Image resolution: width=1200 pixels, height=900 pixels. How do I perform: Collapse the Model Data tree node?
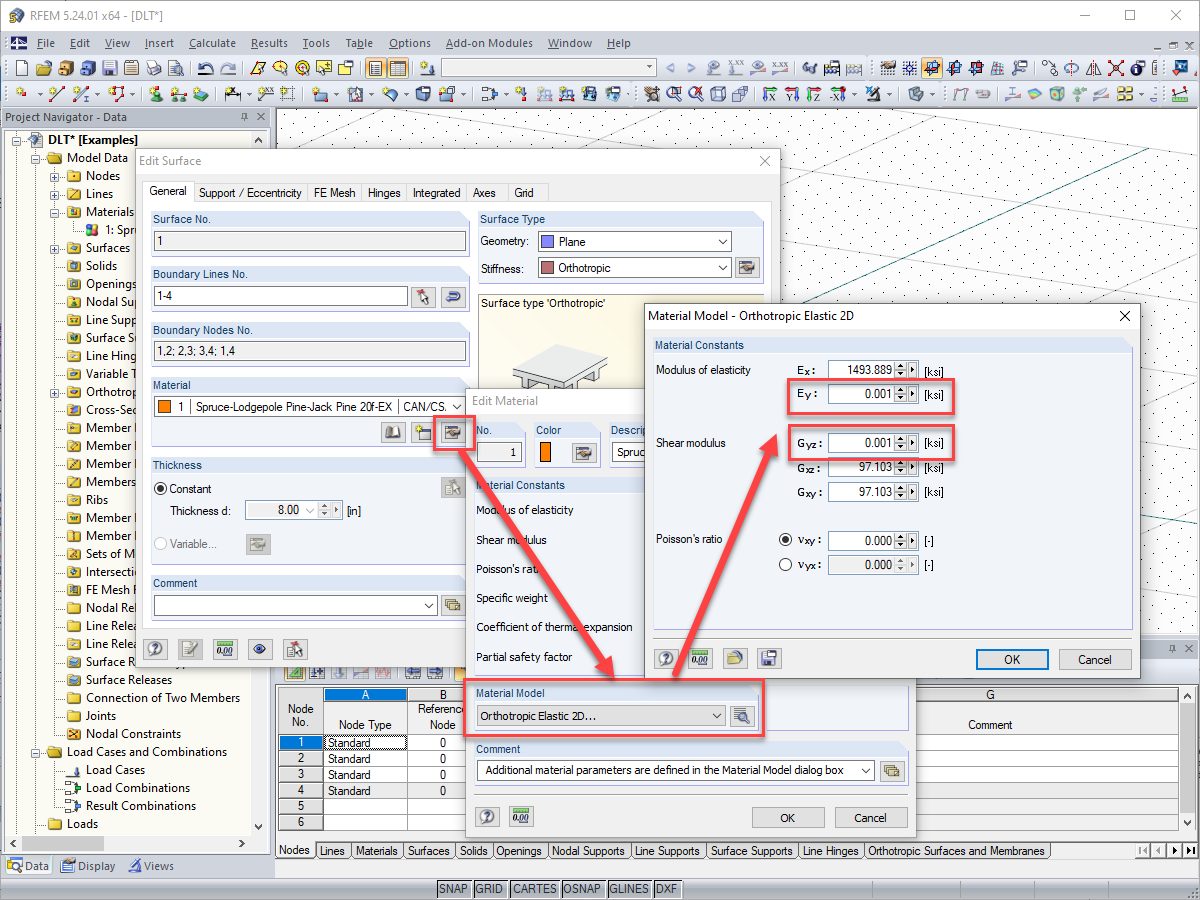coord(36,158)
